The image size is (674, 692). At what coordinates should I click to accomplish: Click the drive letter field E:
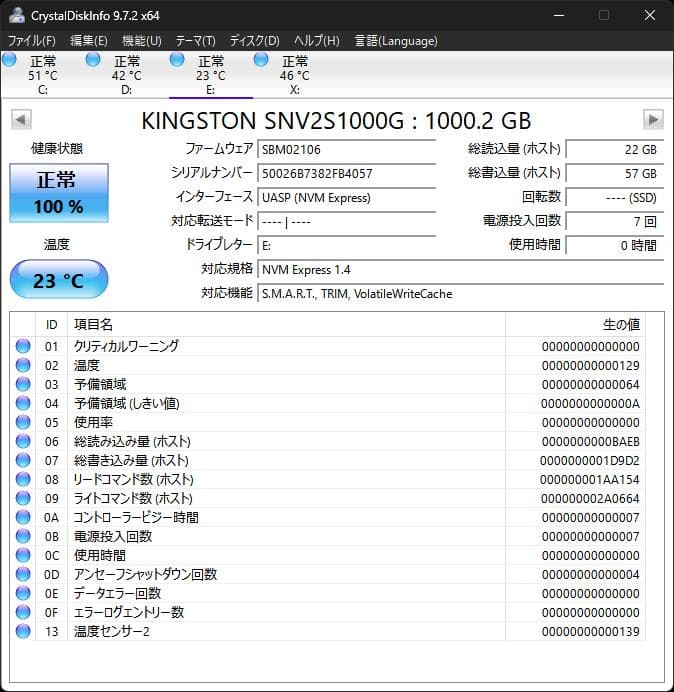coord(346,245)
